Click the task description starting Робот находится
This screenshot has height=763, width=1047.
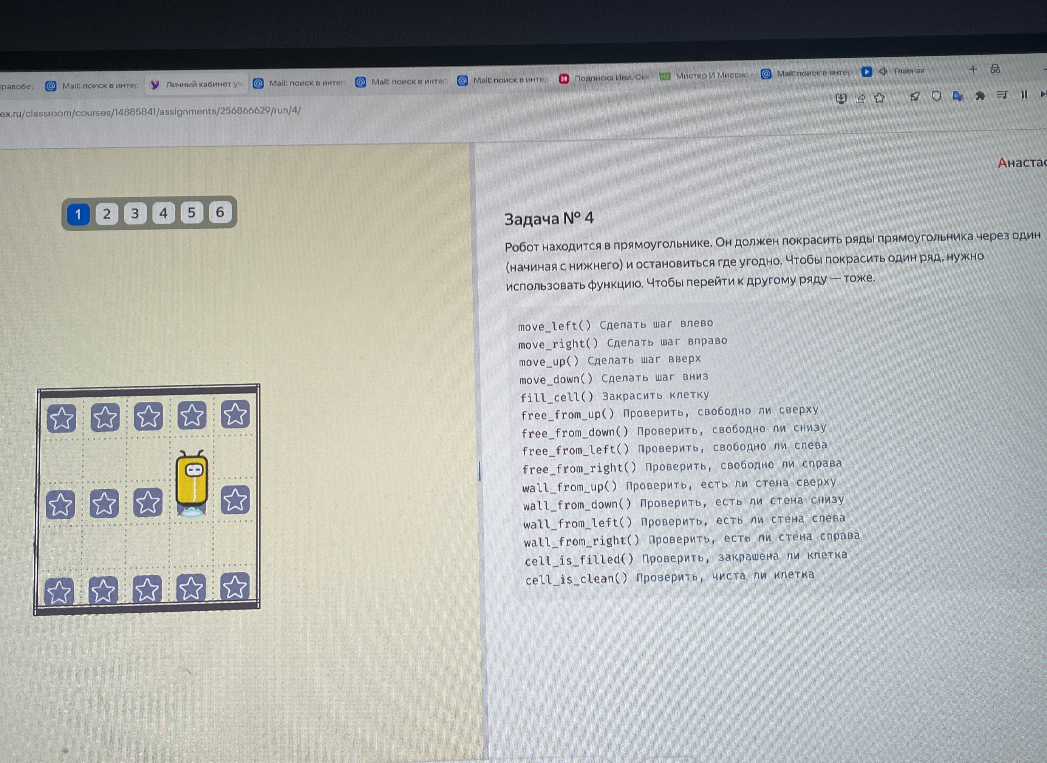773,261
